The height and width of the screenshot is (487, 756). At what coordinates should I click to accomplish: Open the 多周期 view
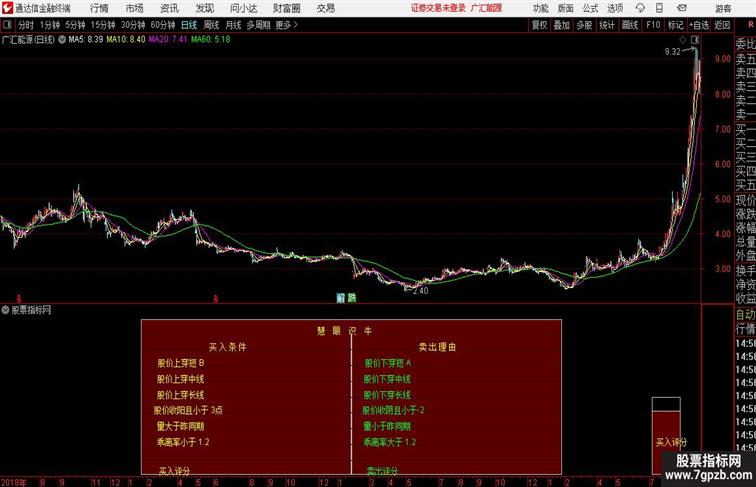[x=258, y=25]
